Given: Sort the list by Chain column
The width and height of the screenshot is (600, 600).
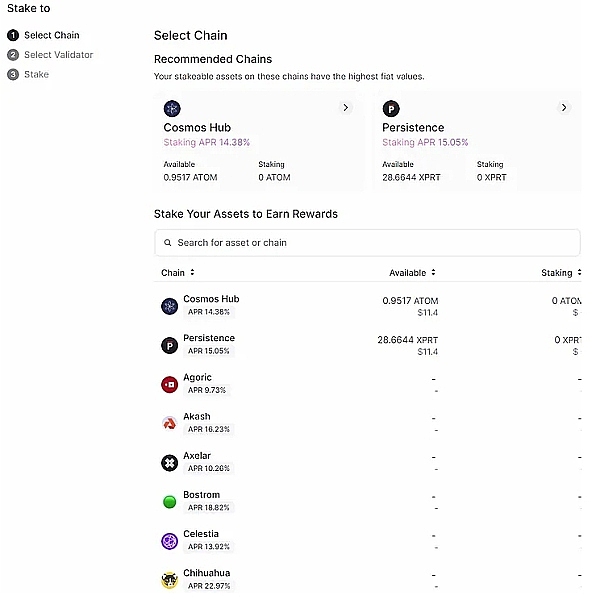Looking at the screenshot, I should point(178,272).
